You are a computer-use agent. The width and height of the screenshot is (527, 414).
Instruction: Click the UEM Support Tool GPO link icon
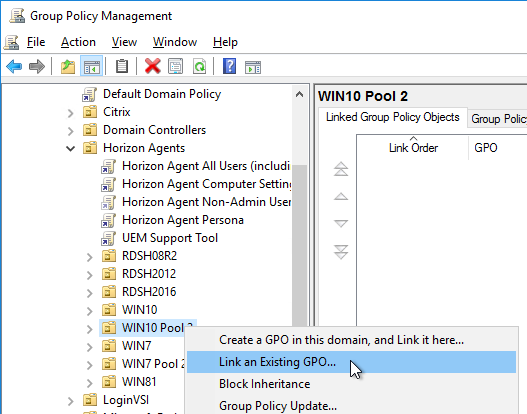[108, 238]
